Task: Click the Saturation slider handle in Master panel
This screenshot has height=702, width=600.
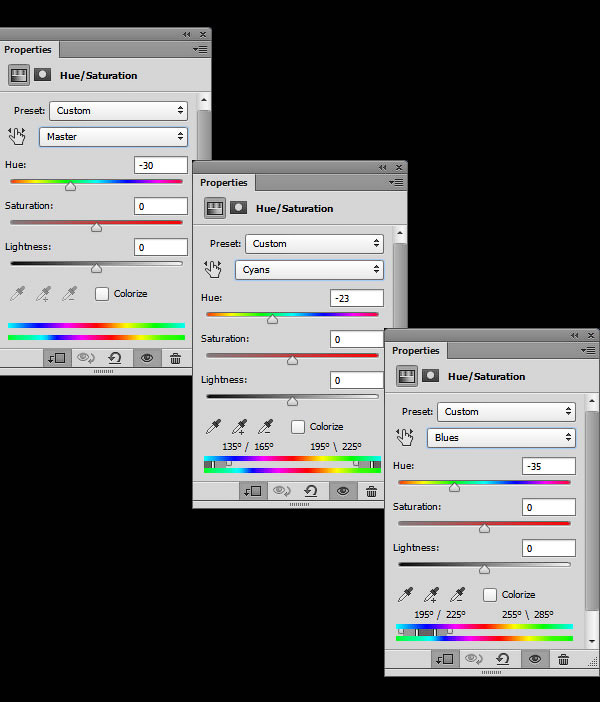Action: [x=96, y=227]
